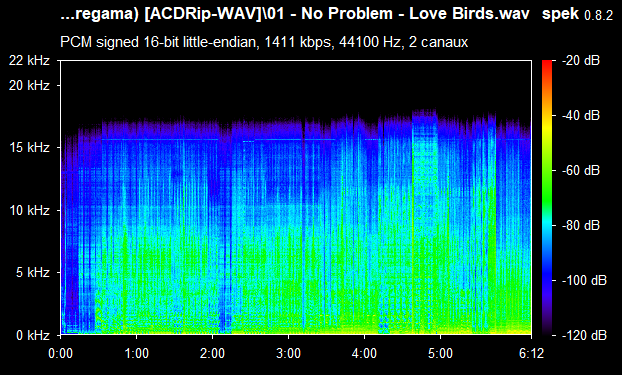Click the 5 kHz frequency axis label
Viewport: 622px width, 375px height.
click(33, 272)
